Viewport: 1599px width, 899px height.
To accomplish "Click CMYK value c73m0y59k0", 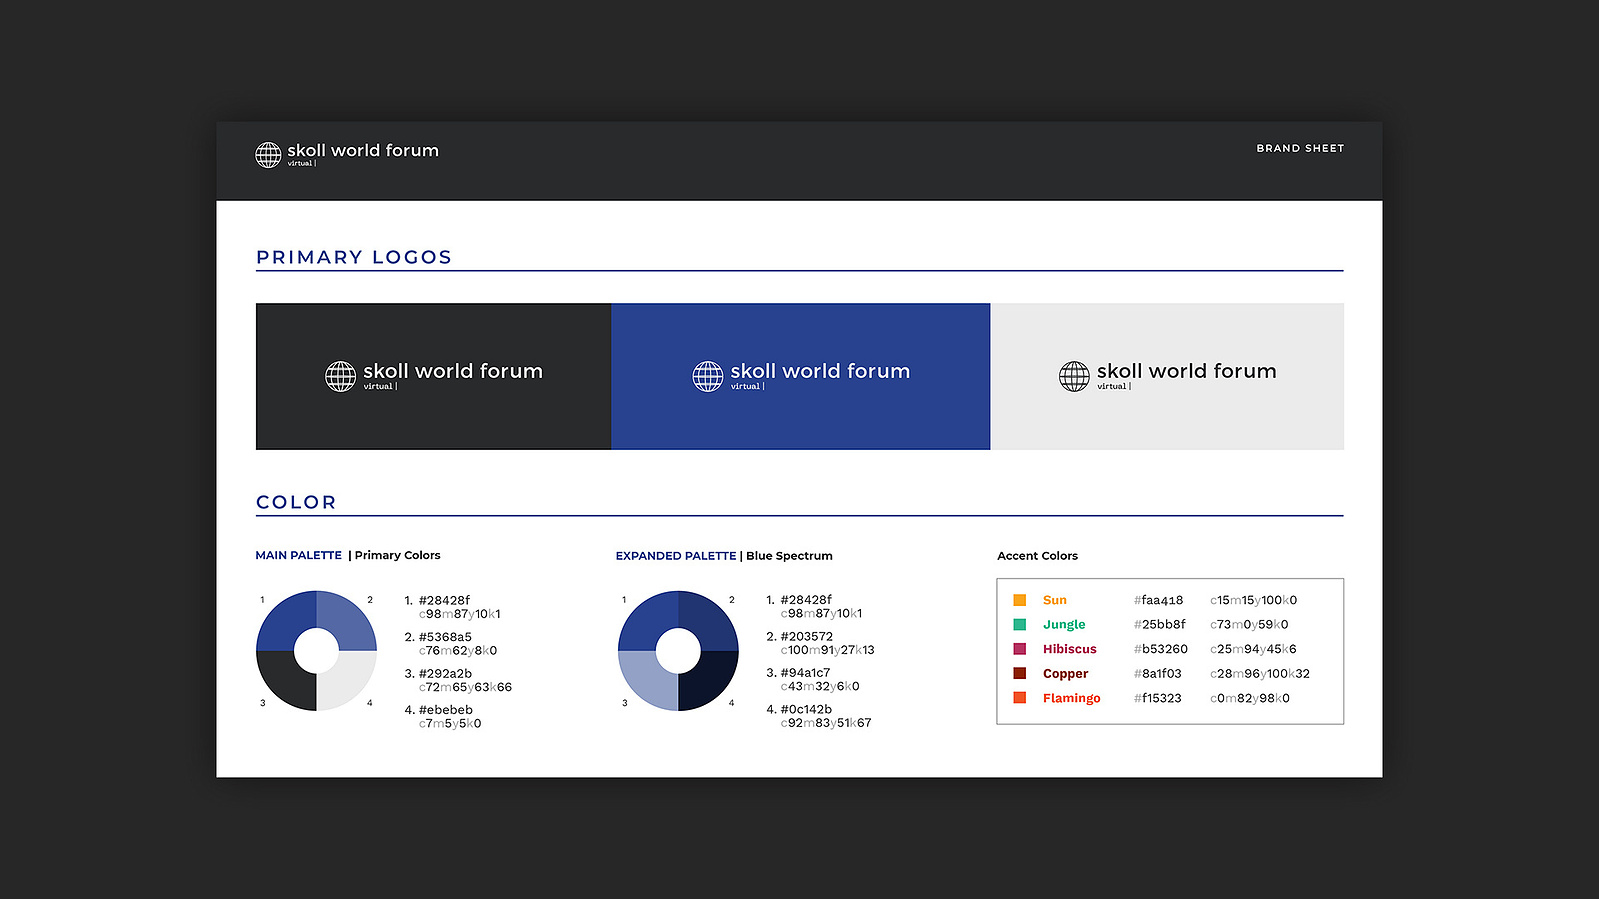I will (x=1249, y=624).
